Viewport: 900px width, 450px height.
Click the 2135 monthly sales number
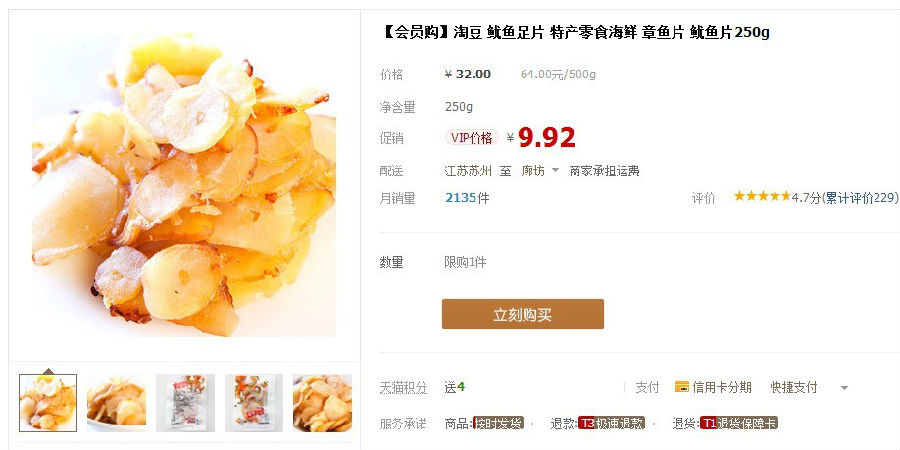461,198
